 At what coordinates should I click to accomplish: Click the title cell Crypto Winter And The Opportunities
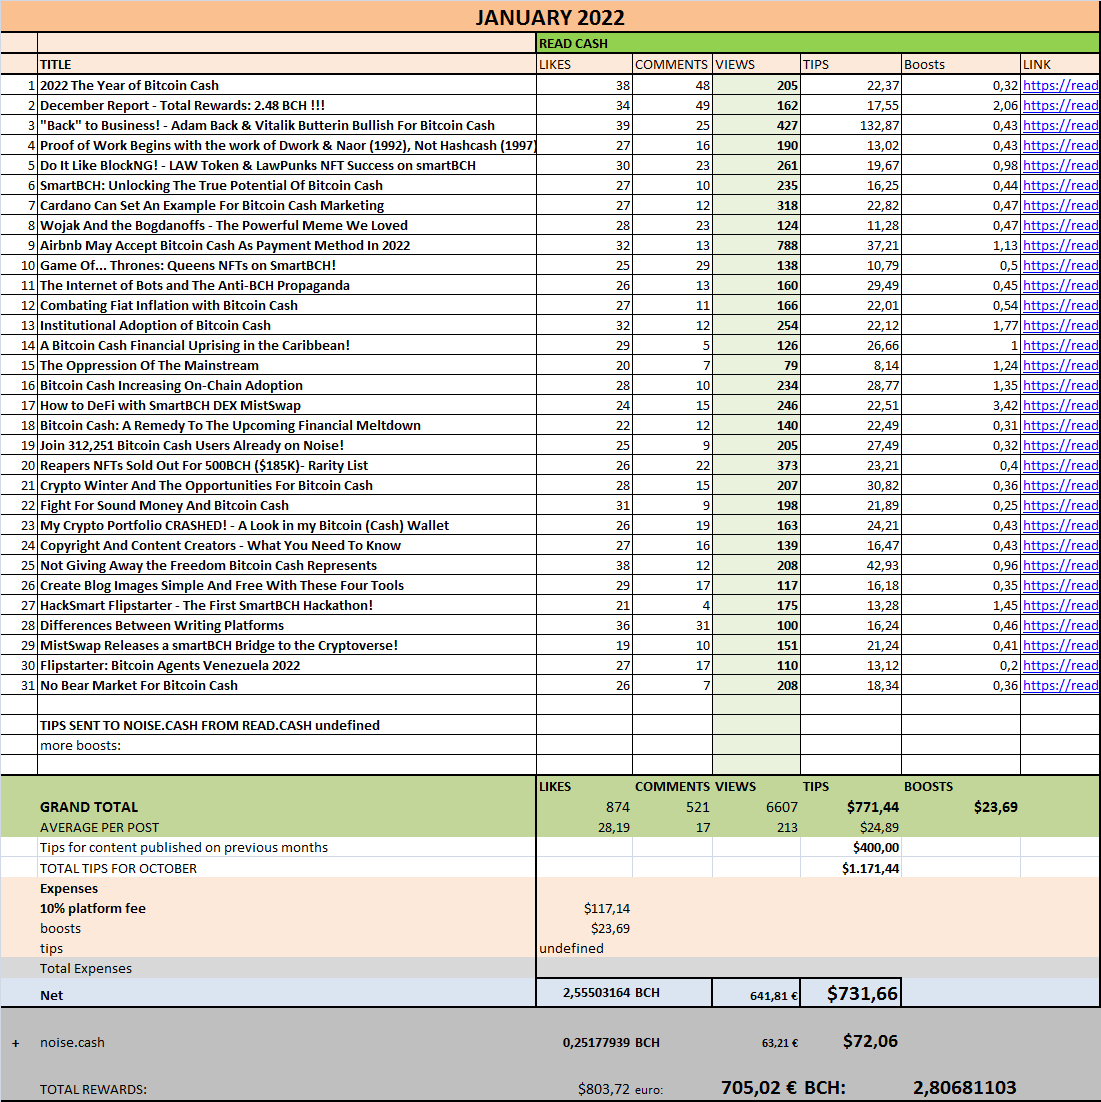pyautogui.click(x=287, y=486)
